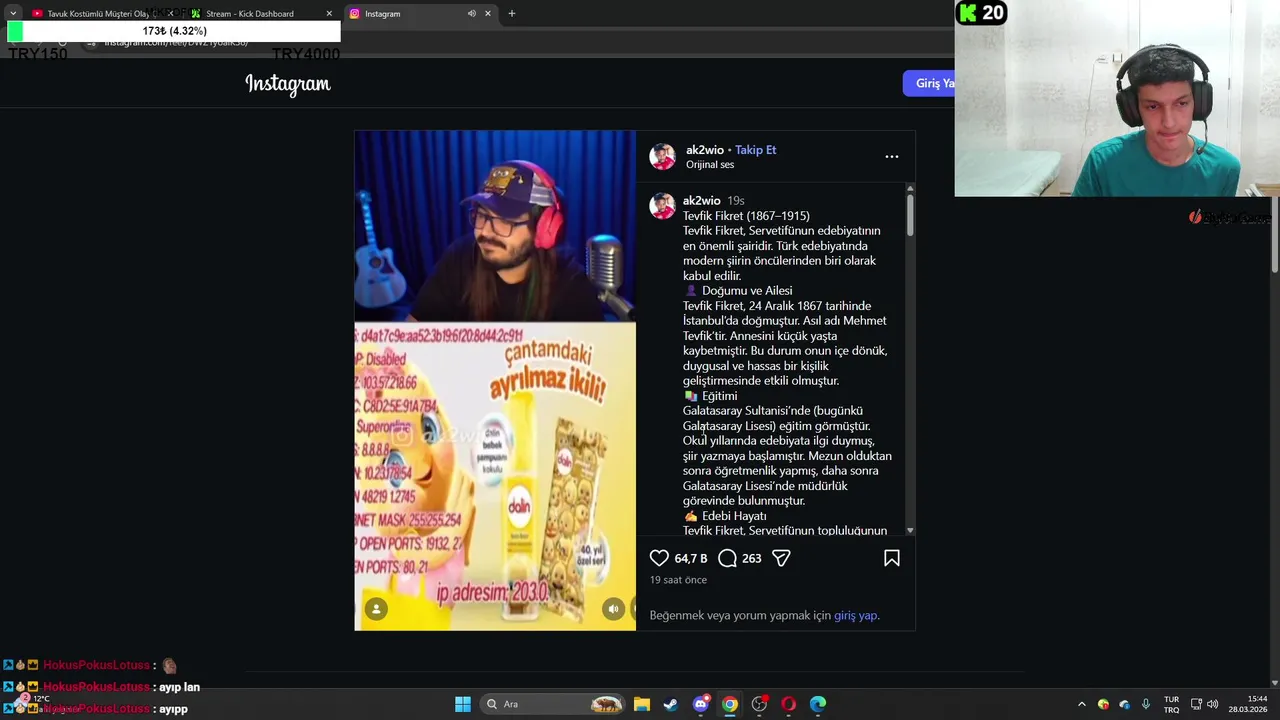Open File Explorer from taskbar

click(x=642, y=704)
